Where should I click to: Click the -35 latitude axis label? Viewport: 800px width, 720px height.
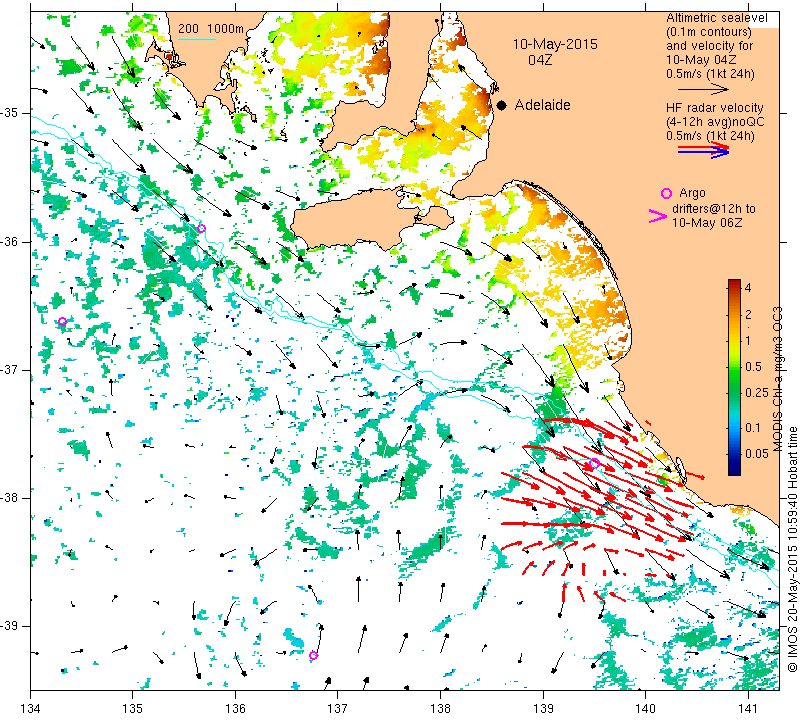[9, 113]
